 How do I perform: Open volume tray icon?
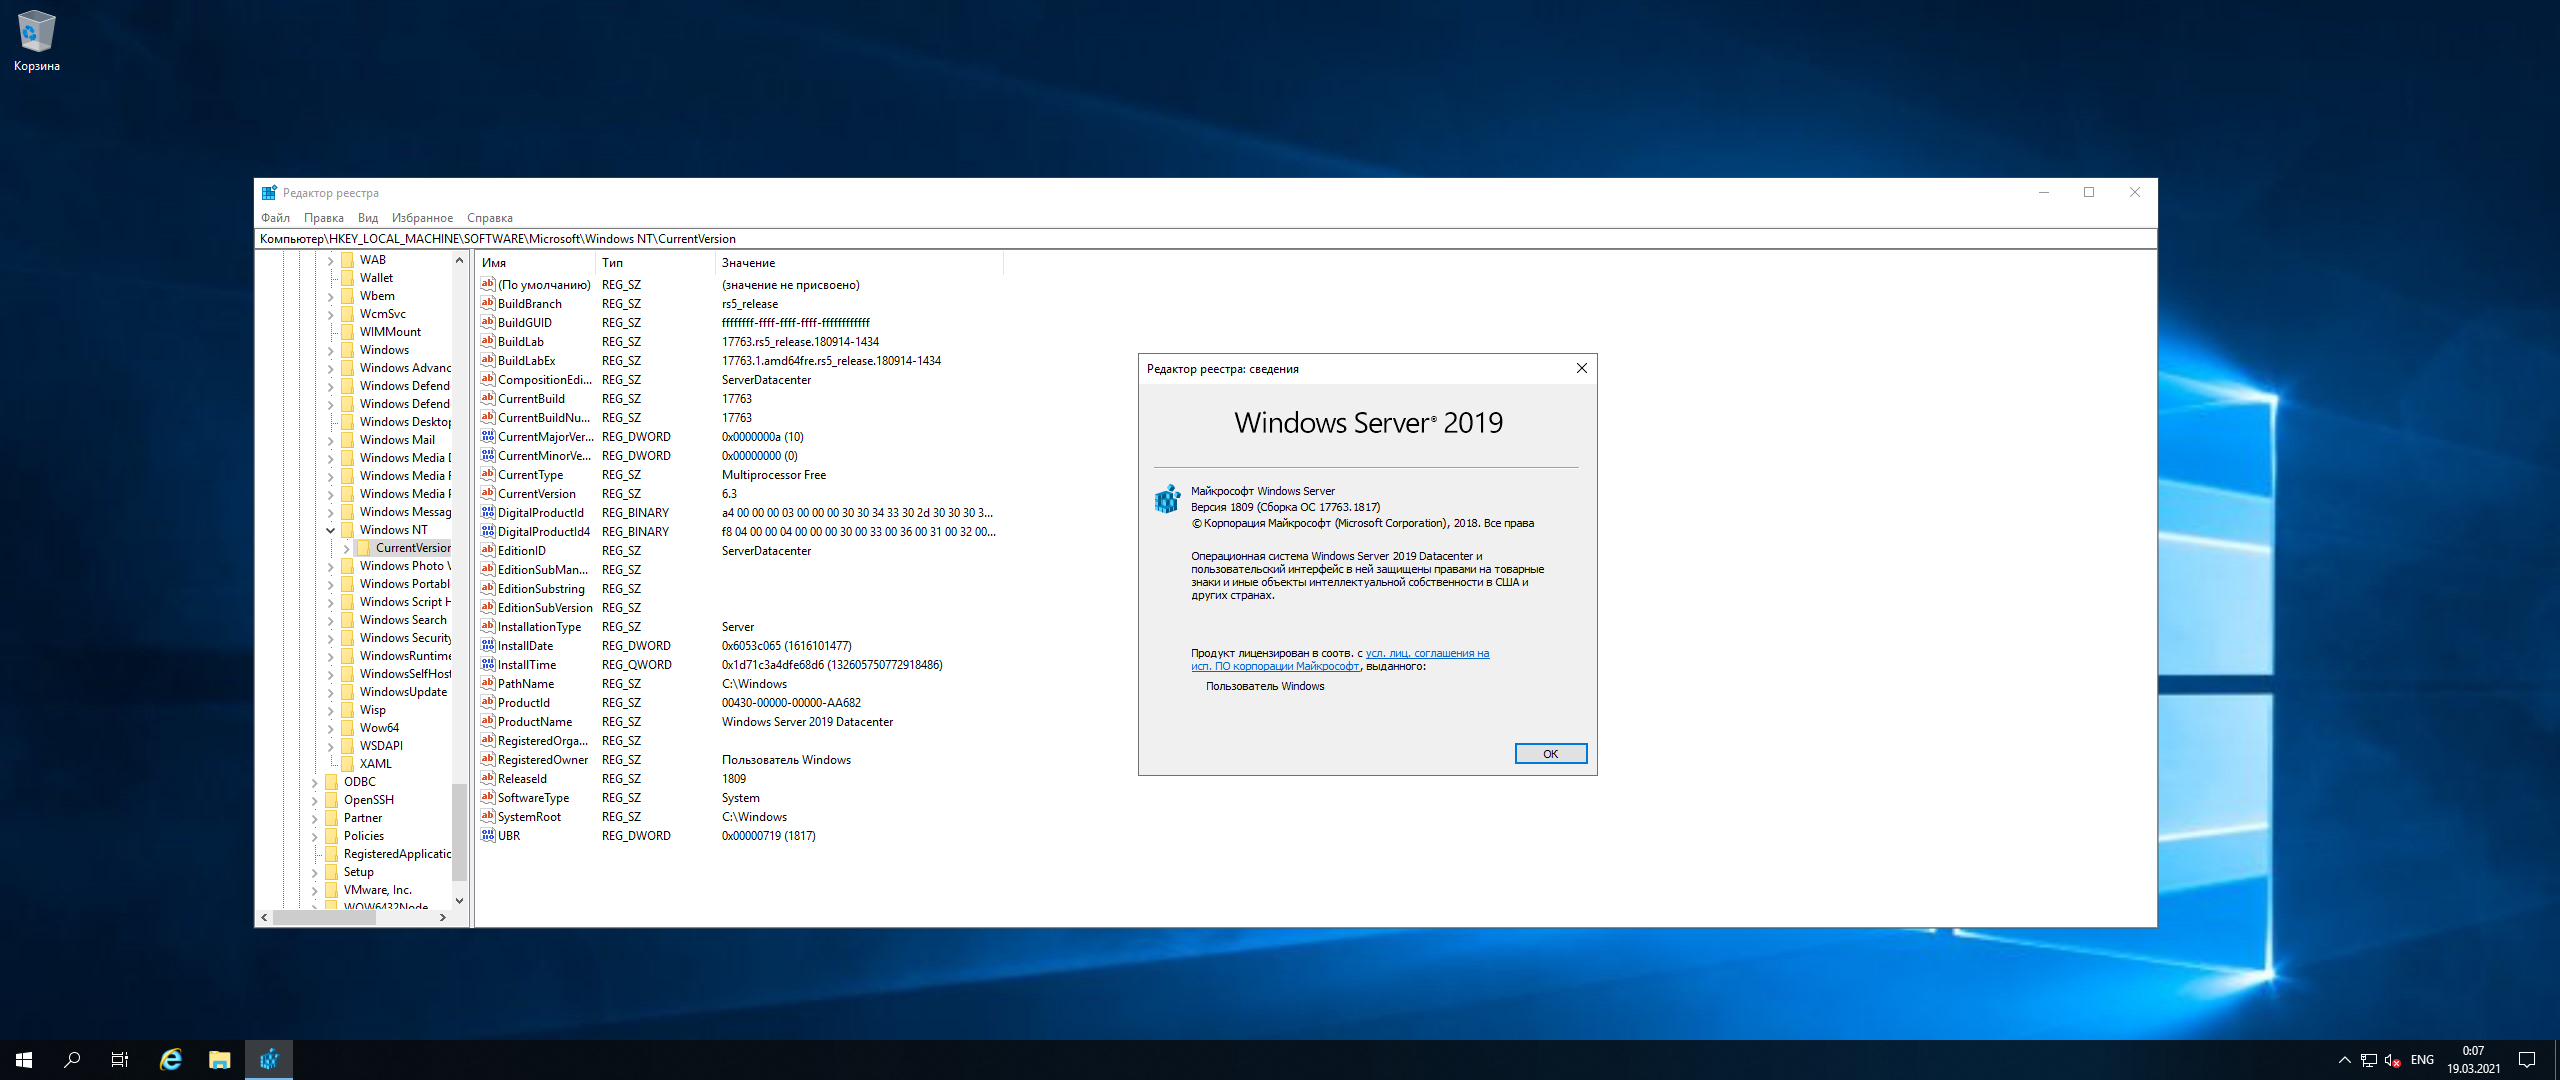click(x=2392, y=1060)
